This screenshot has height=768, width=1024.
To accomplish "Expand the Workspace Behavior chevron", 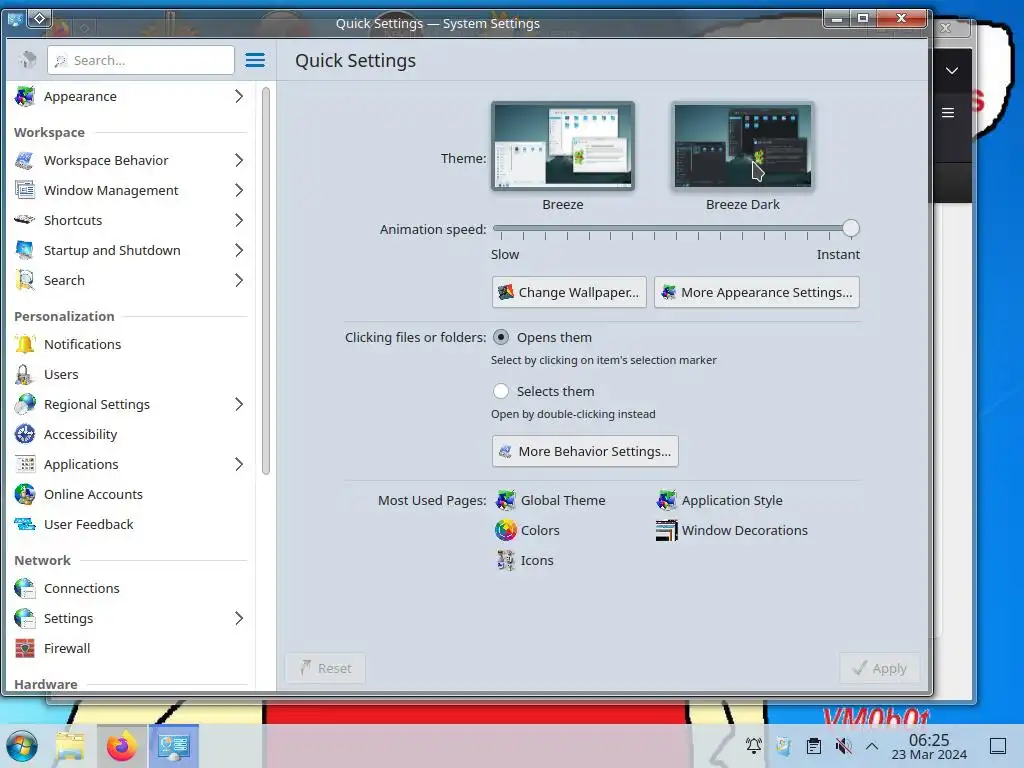I will (x=239, y=160).
